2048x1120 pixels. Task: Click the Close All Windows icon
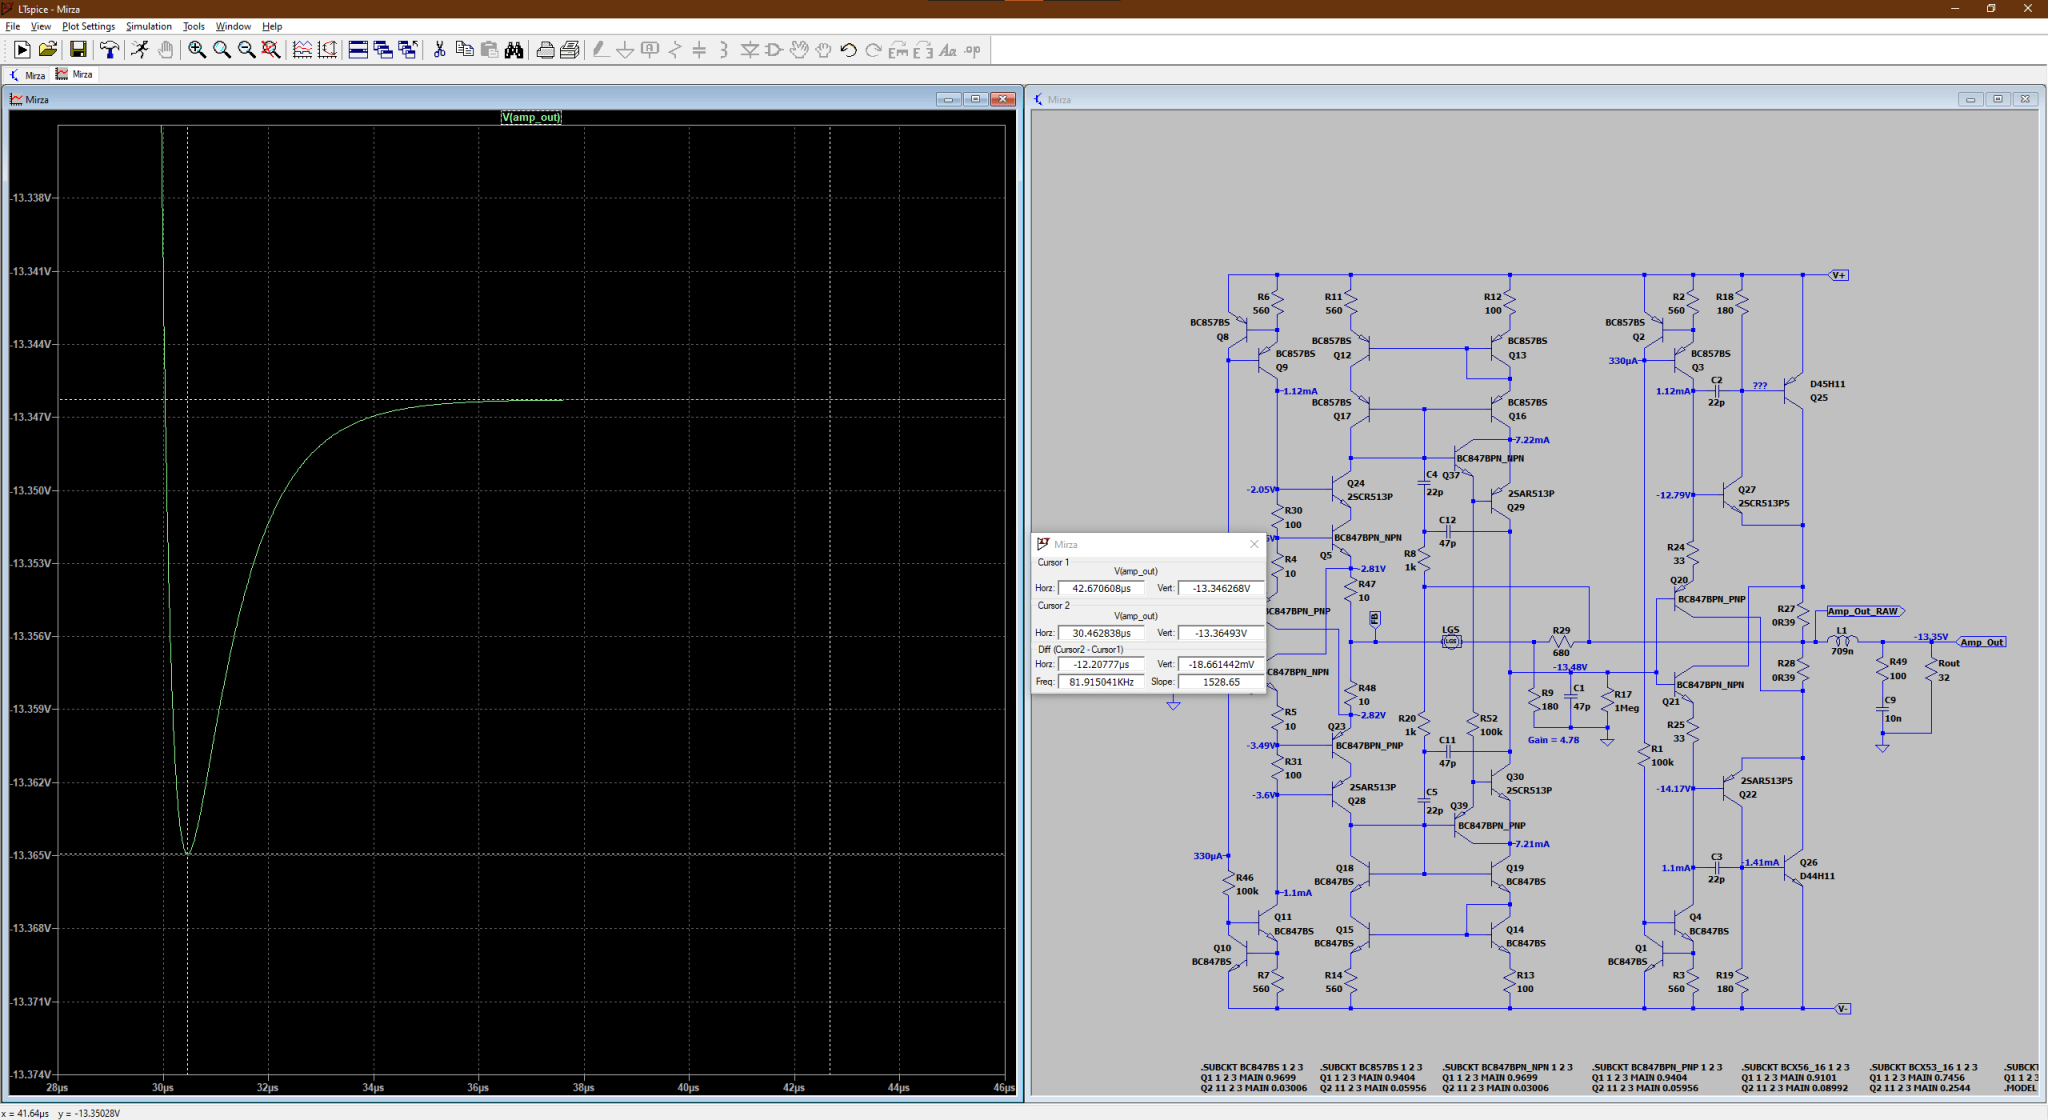(408, 50)
